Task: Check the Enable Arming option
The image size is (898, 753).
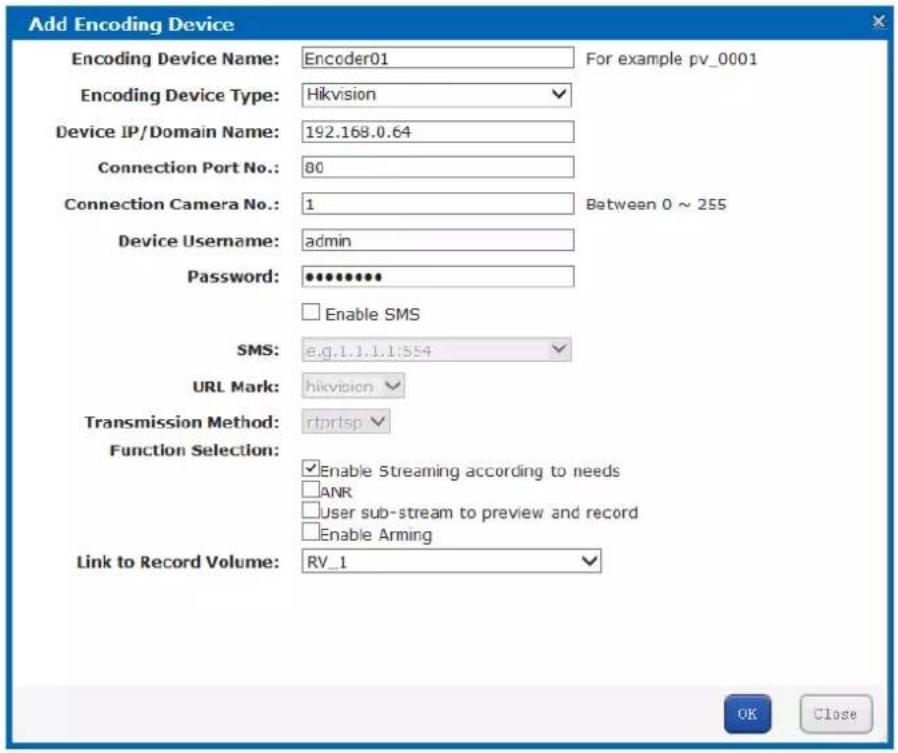Action: pyautogui.click(x=310, y=531)
